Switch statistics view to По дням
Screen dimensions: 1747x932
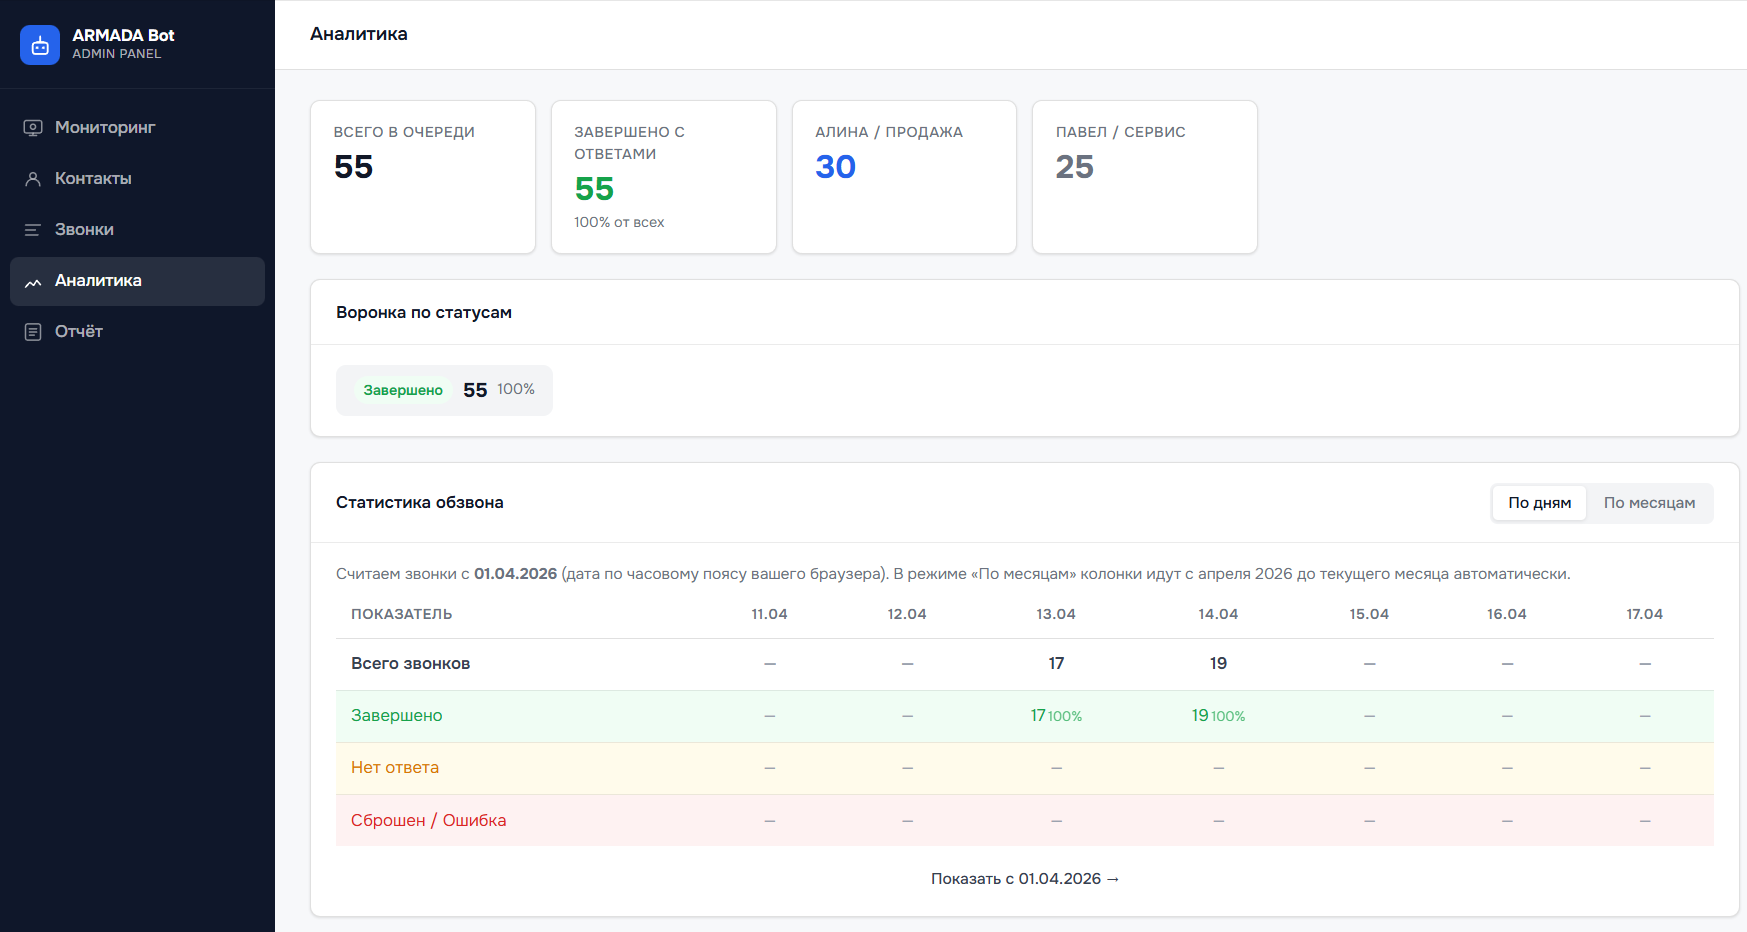[x=1539, y=503]
